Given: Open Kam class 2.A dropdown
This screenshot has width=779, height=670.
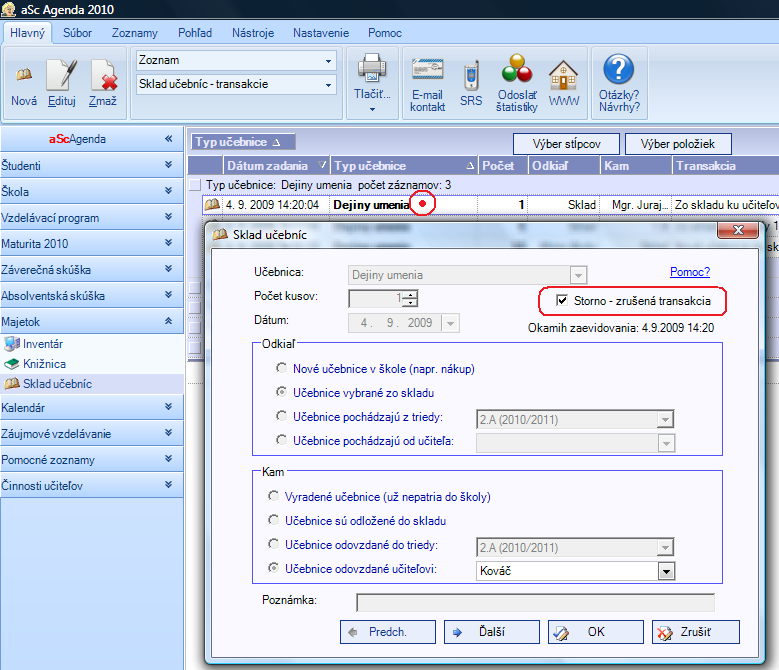Looking at the screenshot, I should pyautogui.click(x=665, y=547).
